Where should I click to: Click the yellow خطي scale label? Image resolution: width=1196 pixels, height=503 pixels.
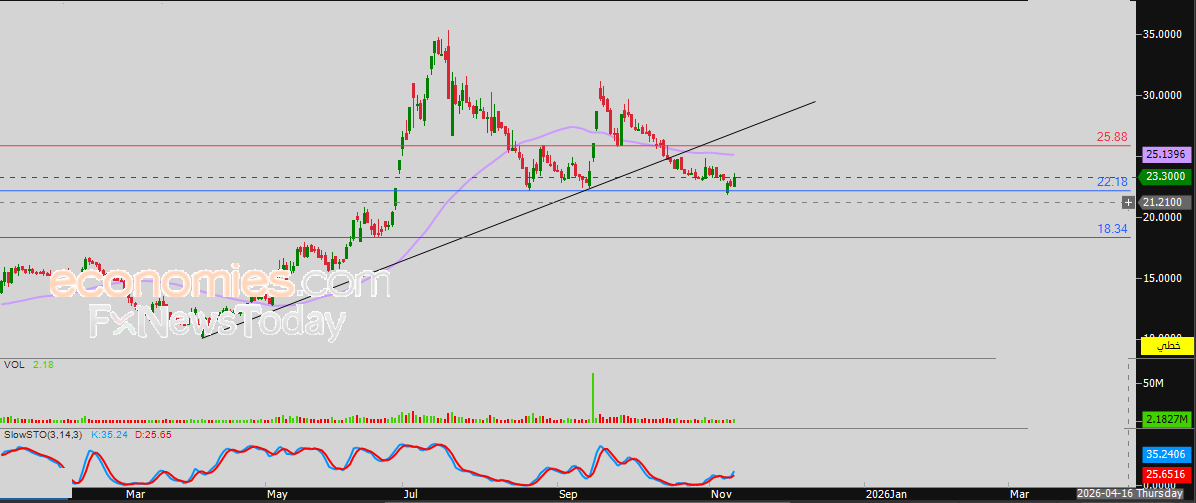pyautogui.click(x=1167, y=346)
